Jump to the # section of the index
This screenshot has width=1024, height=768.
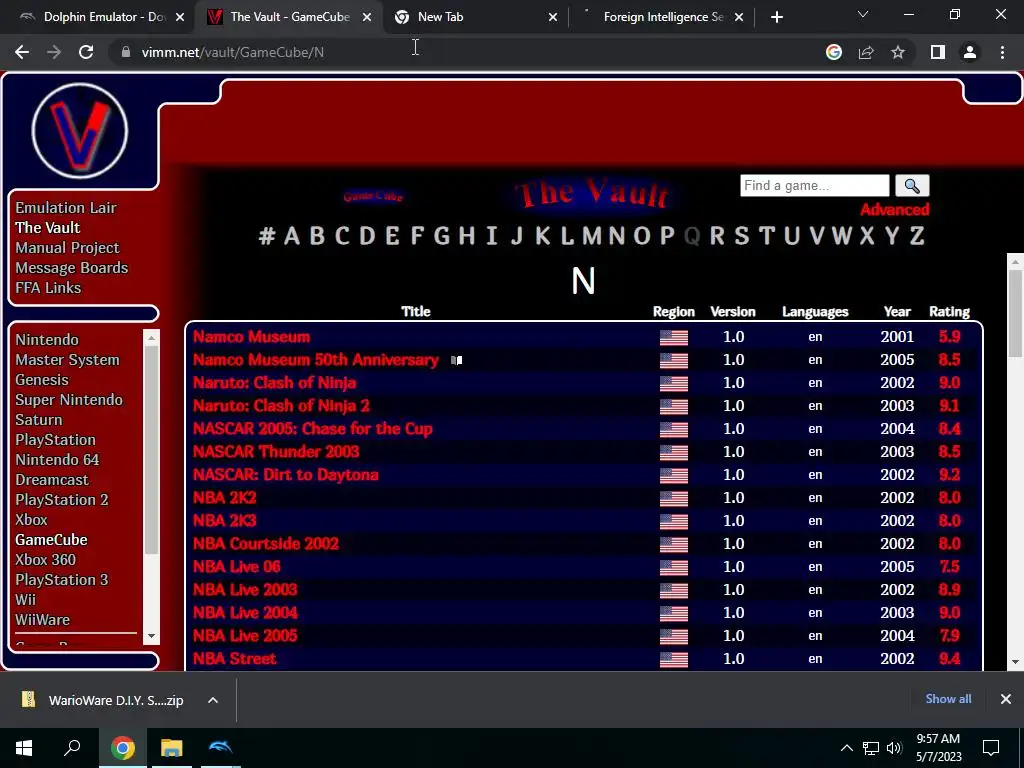[x=266, y=236]
